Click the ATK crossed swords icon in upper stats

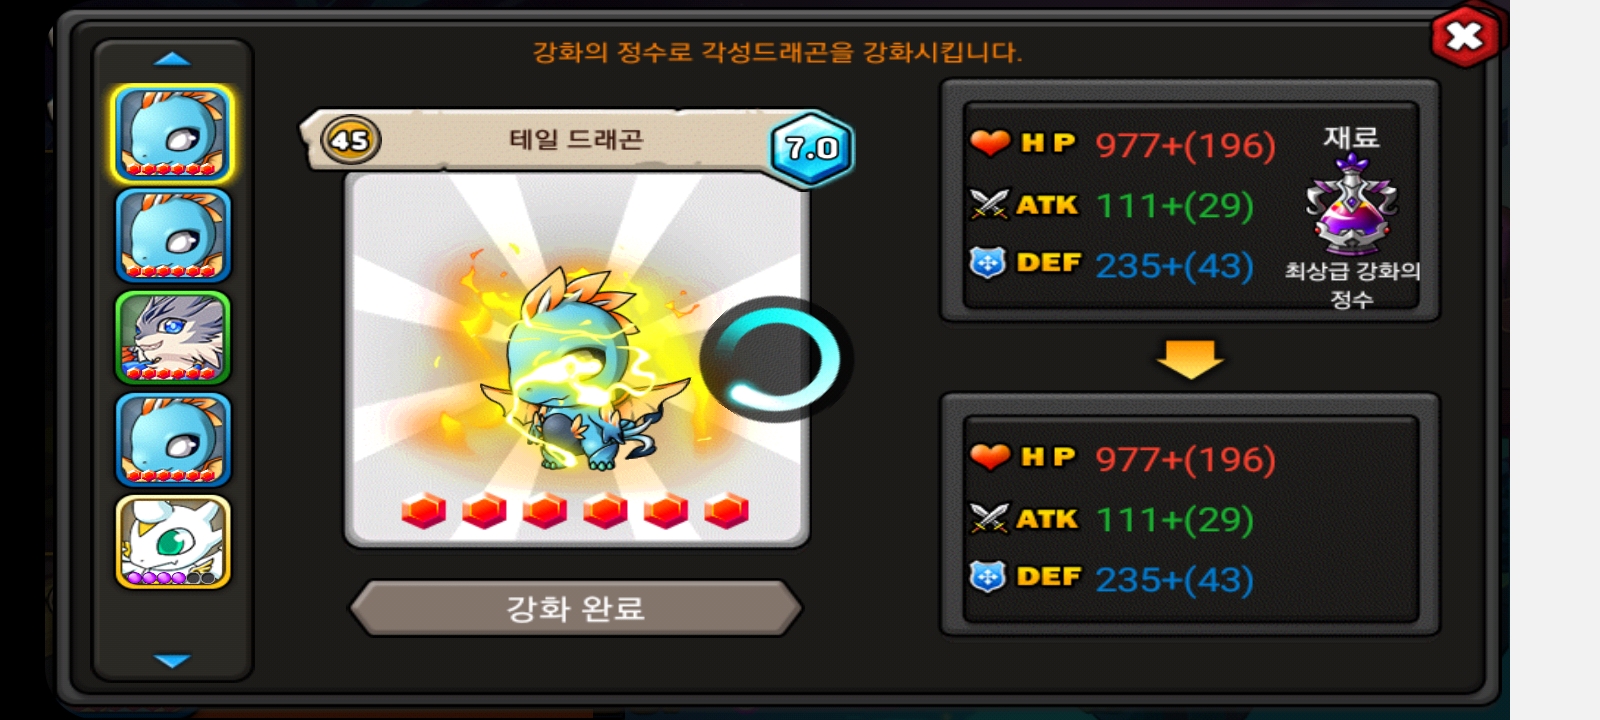[989, 204]
